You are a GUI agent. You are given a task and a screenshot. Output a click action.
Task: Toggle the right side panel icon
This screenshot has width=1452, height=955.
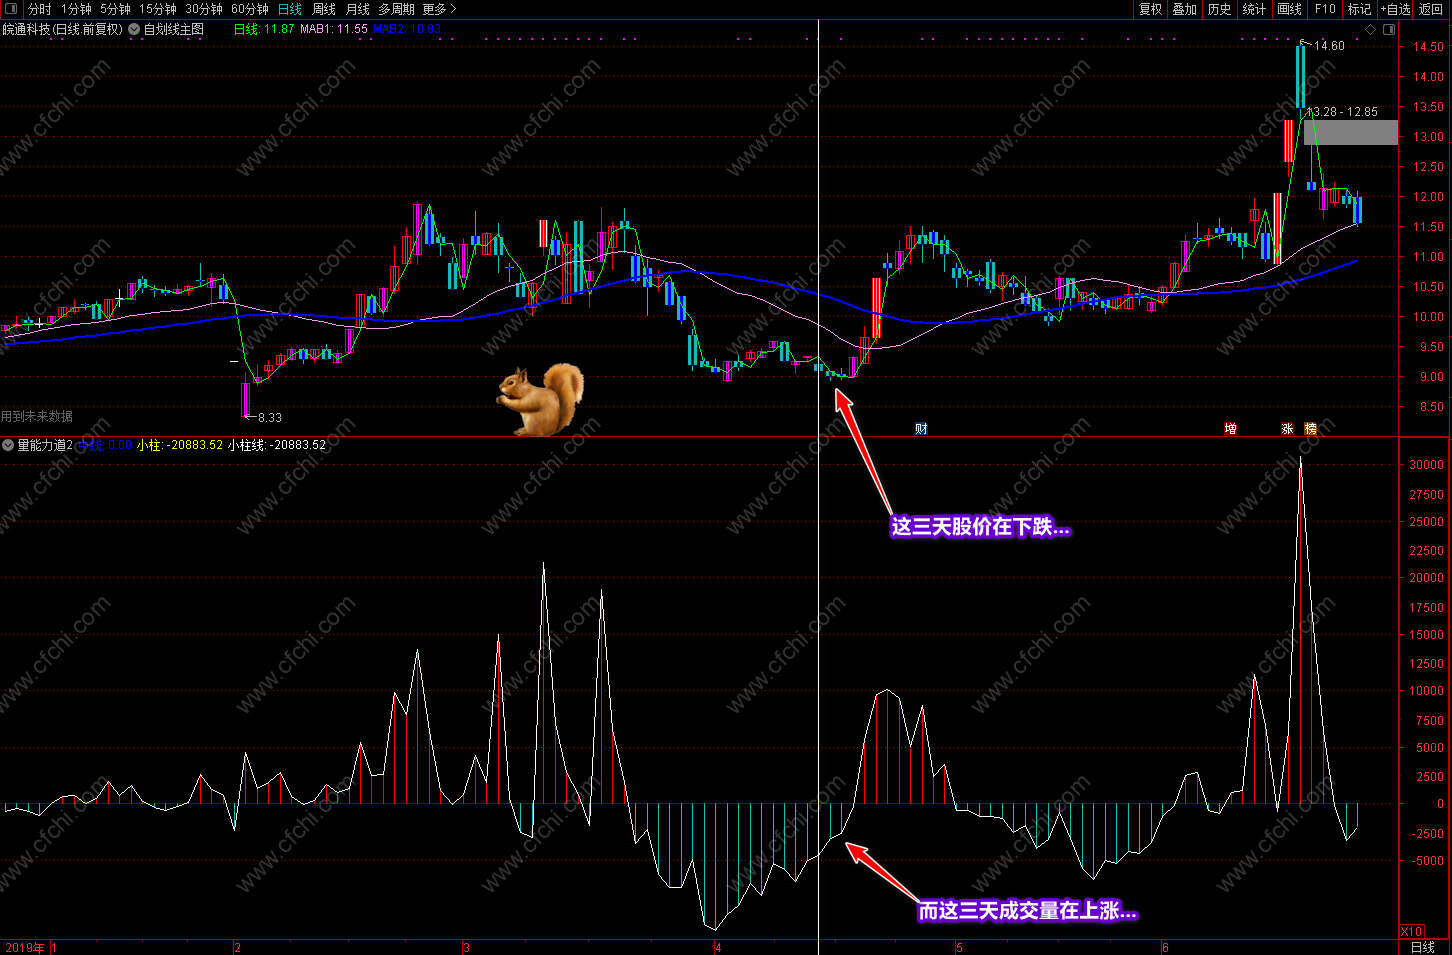click(x=1389, y=30)
